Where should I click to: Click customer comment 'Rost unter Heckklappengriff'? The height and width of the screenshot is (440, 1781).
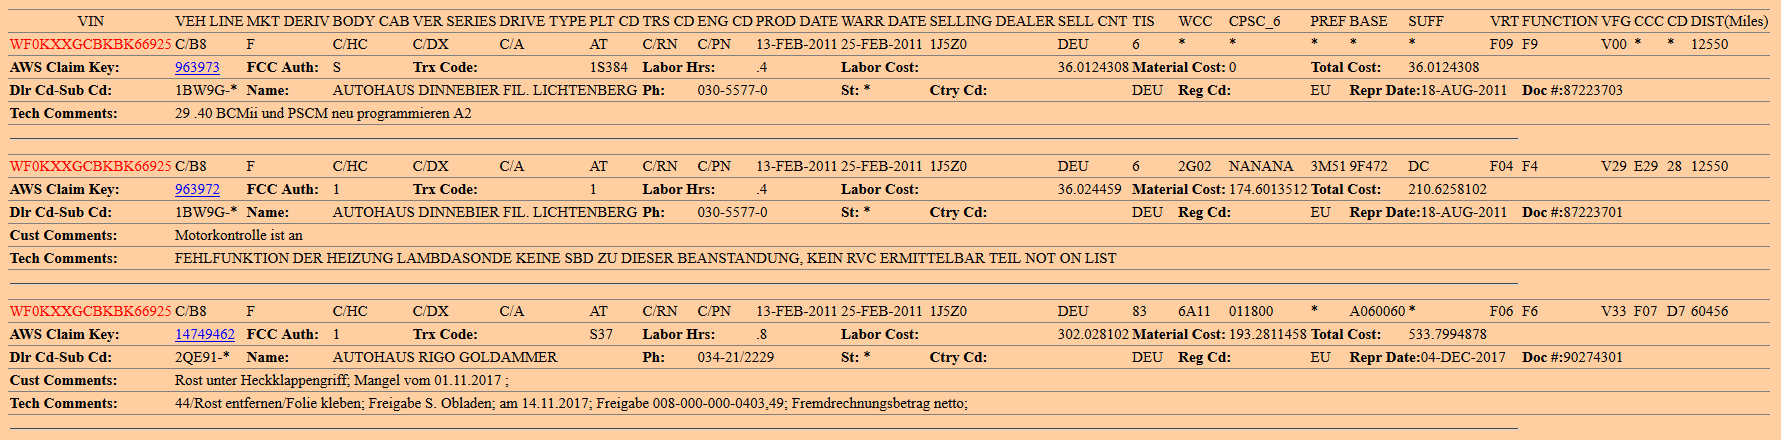341,380
